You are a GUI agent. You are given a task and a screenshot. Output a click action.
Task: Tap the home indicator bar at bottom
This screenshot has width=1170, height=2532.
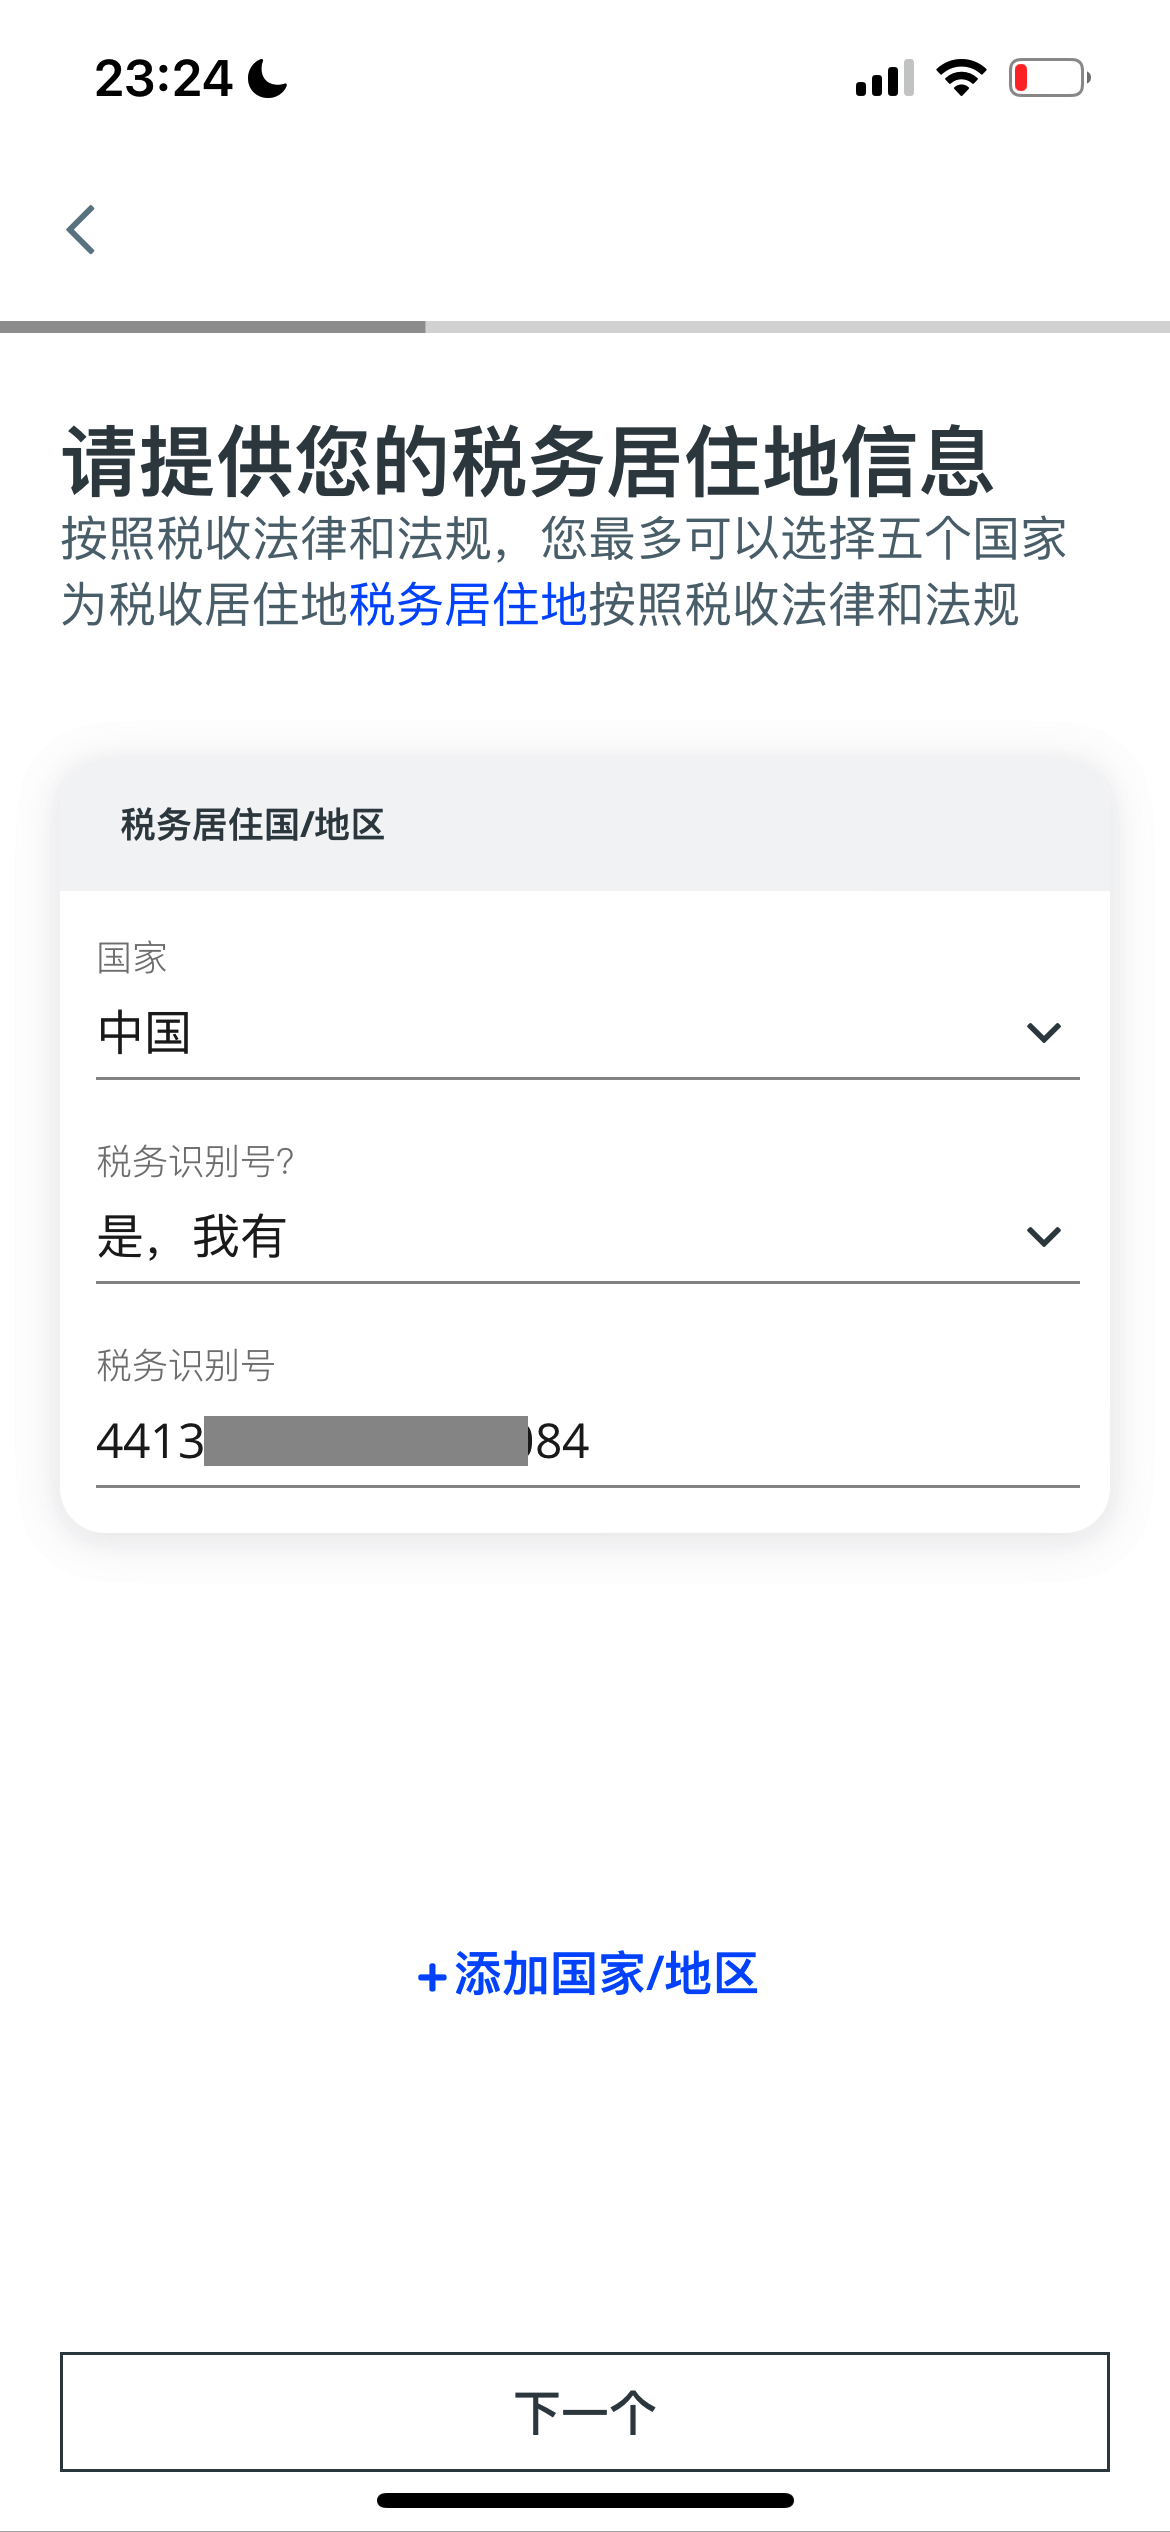pos(585,2501)
